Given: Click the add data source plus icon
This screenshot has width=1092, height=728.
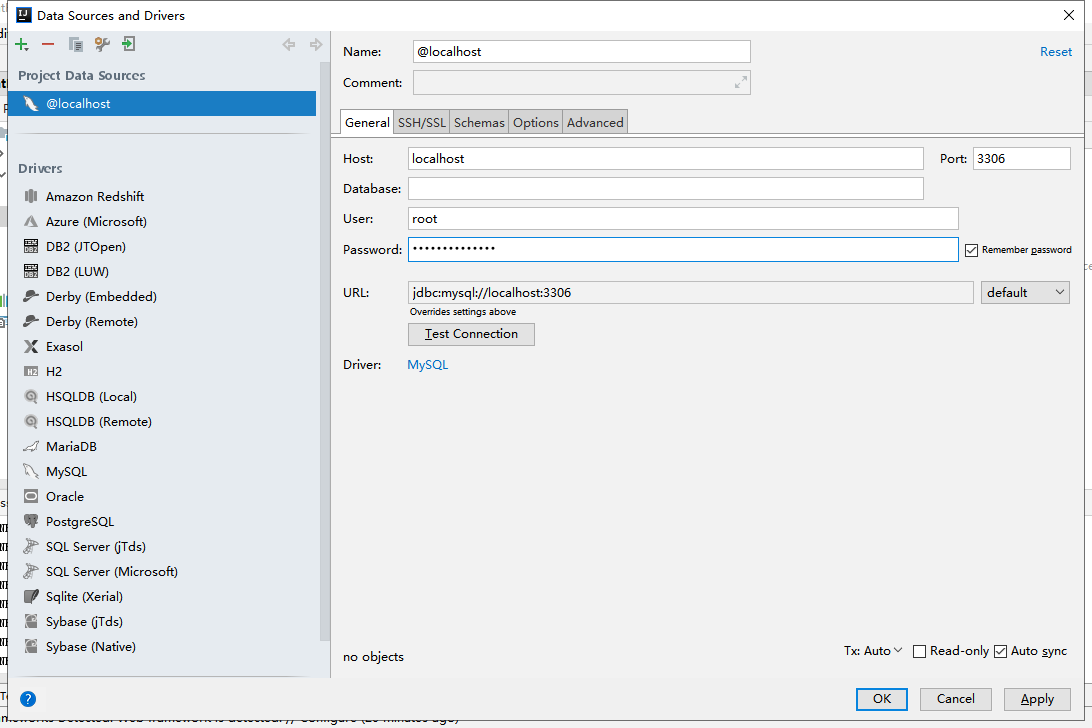Looking at the screenshot, I should pyautogui.click(x=21, y=44).
